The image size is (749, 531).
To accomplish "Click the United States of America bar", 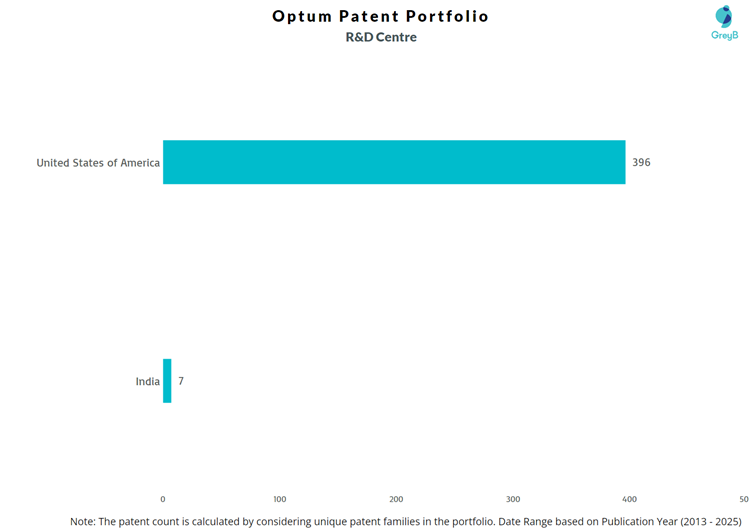I will (394, 162).
